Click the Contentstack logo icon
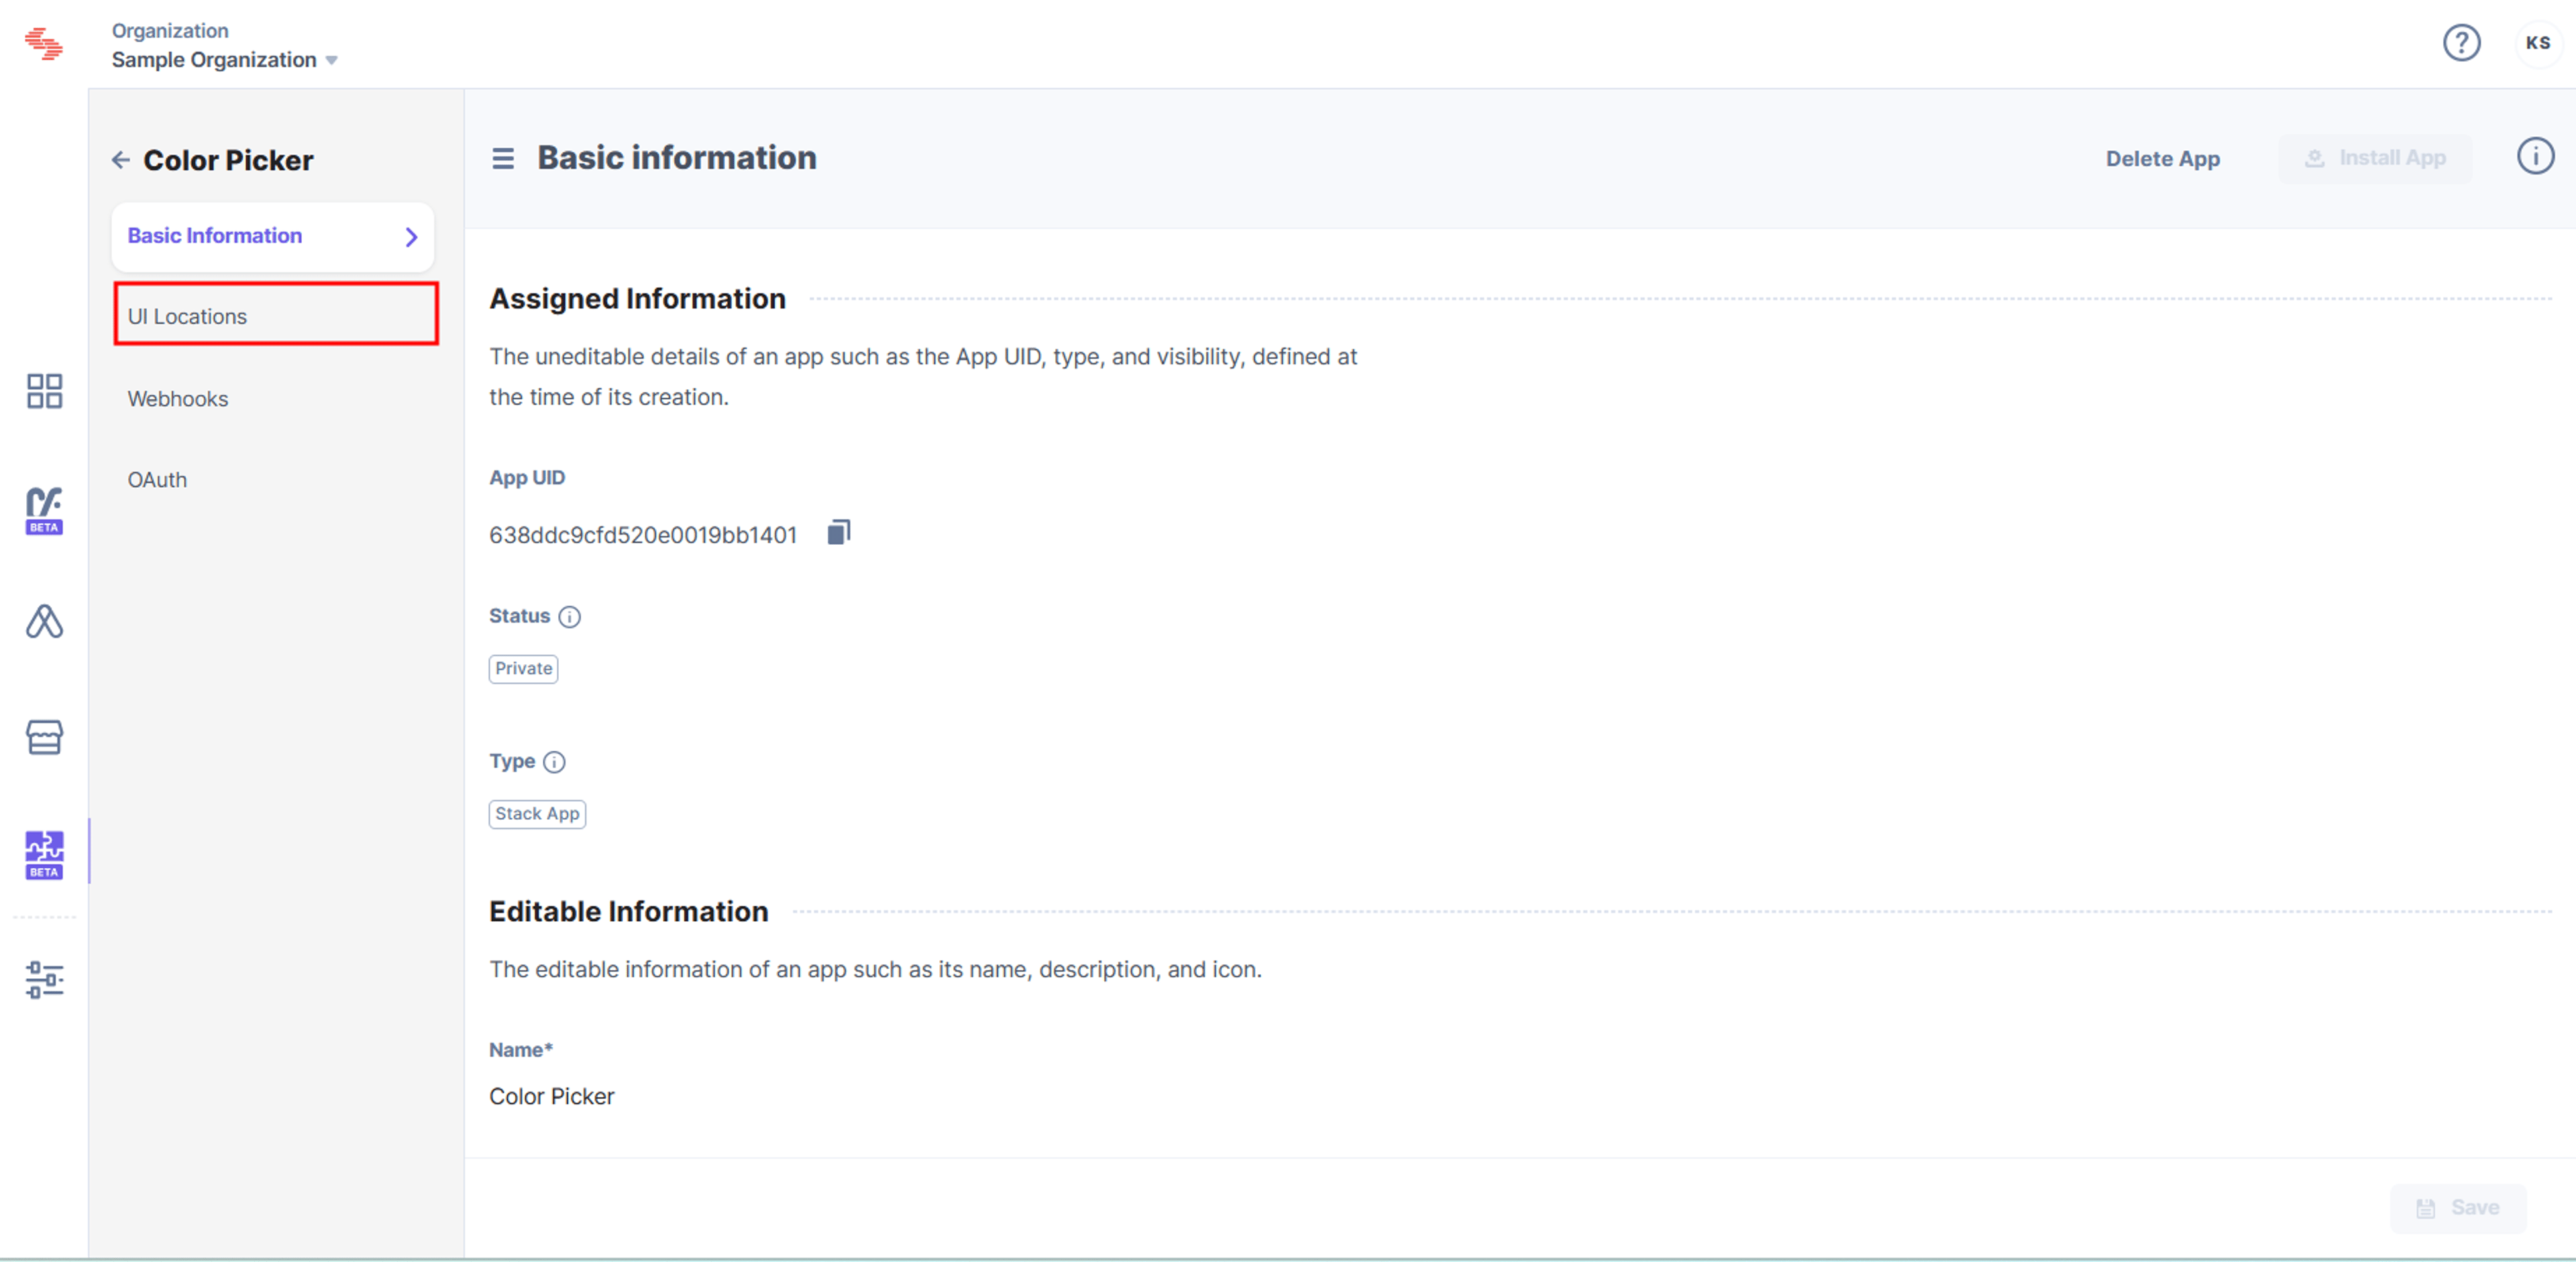Image resolution: width=2576 pixels, height=1262 pixels. pos(44,44)
